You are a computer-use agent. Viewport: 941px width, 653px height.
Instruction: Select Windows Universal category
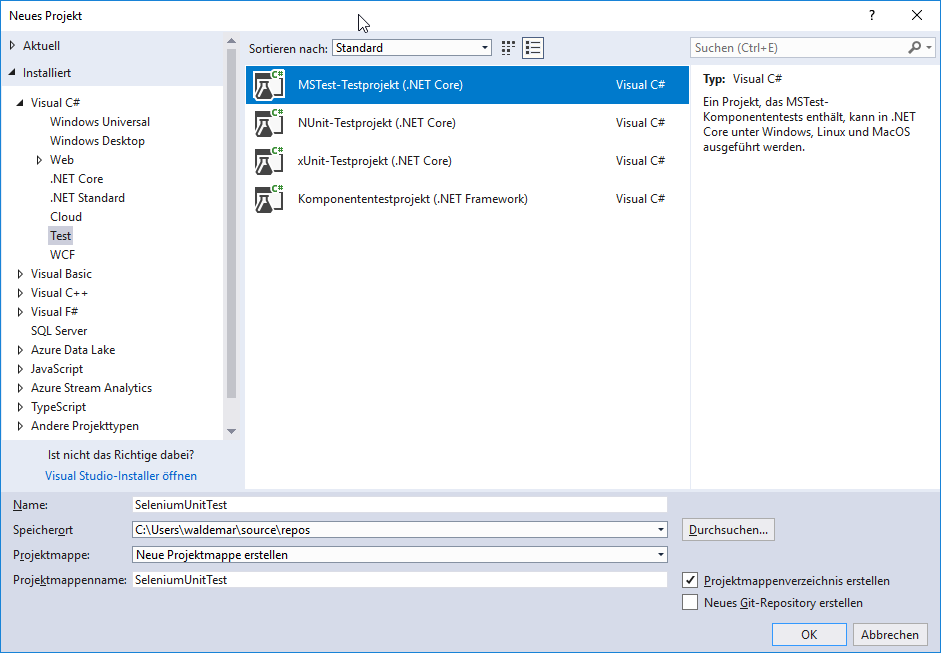click(100, 122)
